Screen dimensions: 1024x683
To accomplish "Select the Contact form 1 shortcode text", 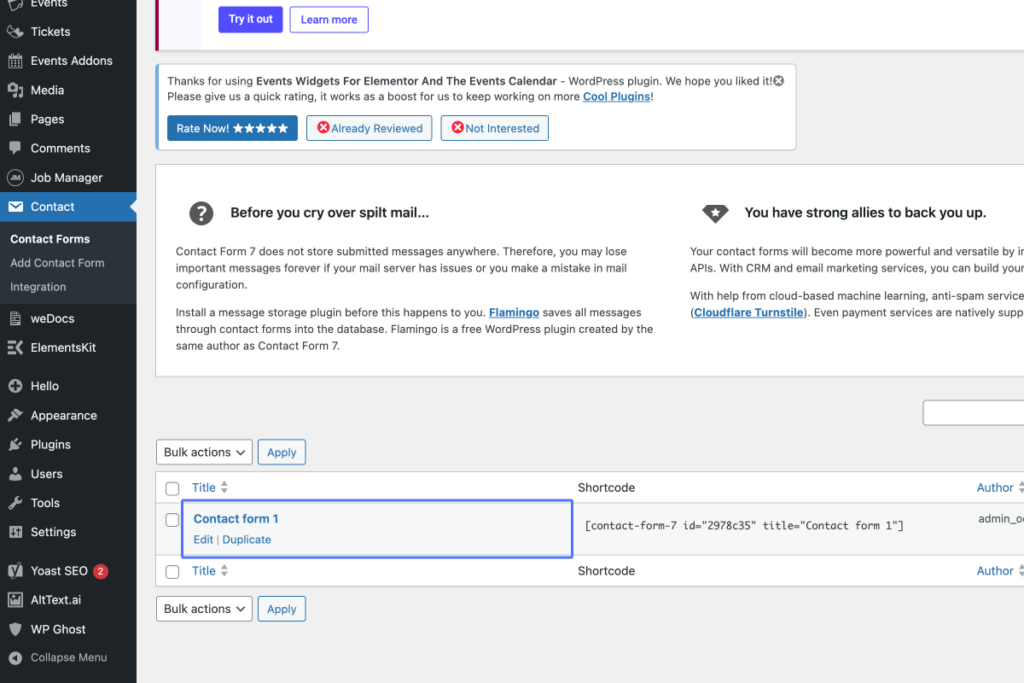I will coord(744,526).
